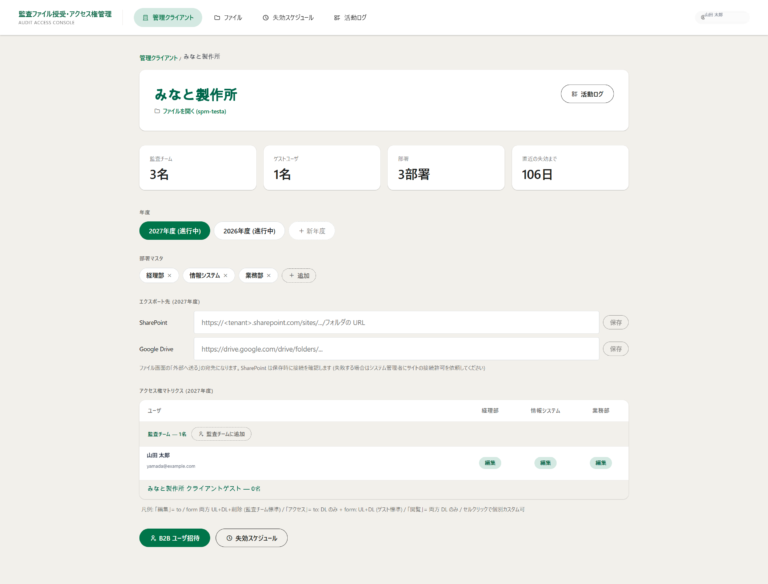Open the ファイル nav tab
The height and width of the screenshot is (584, 768).
click(x=228, y=18)
